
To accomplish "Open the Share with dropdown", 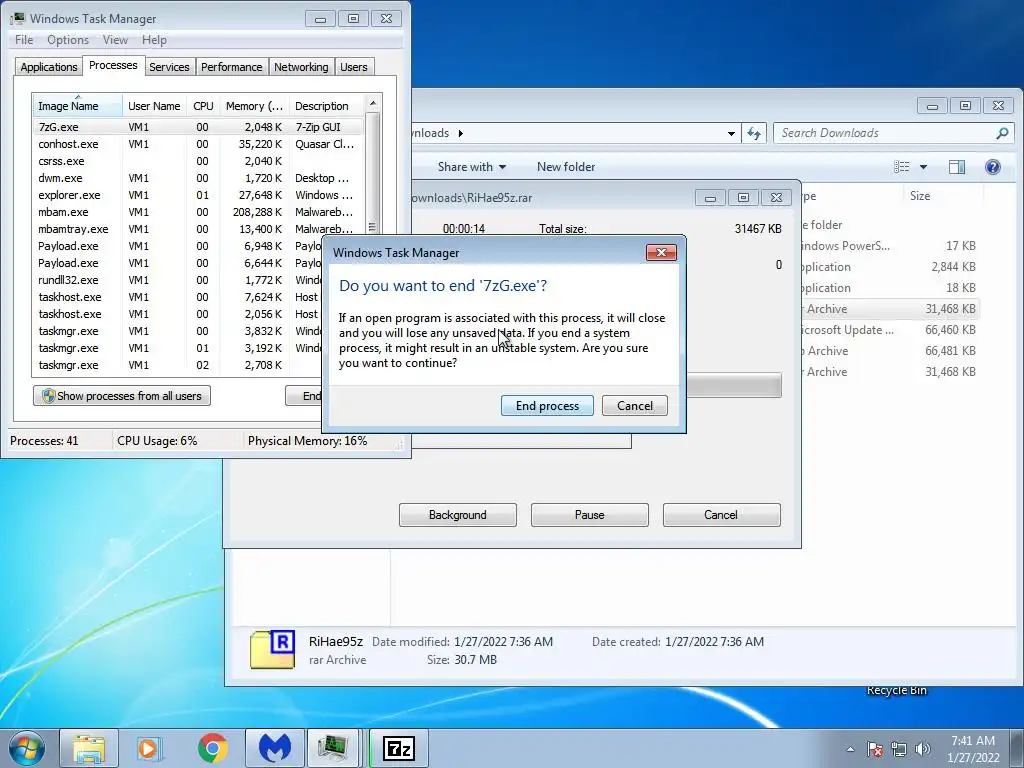I will pos(472,167).
